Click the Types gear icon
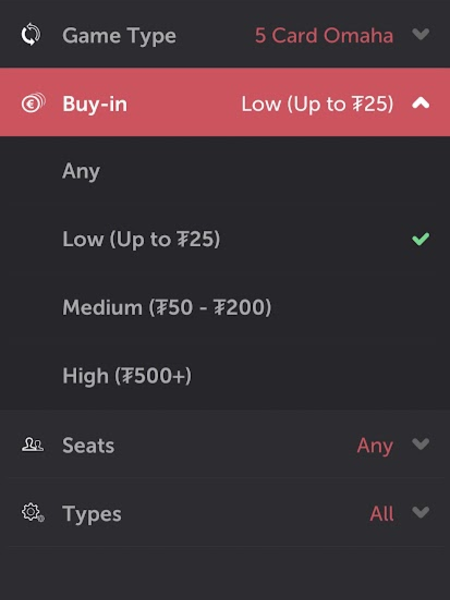 (33, 513)
